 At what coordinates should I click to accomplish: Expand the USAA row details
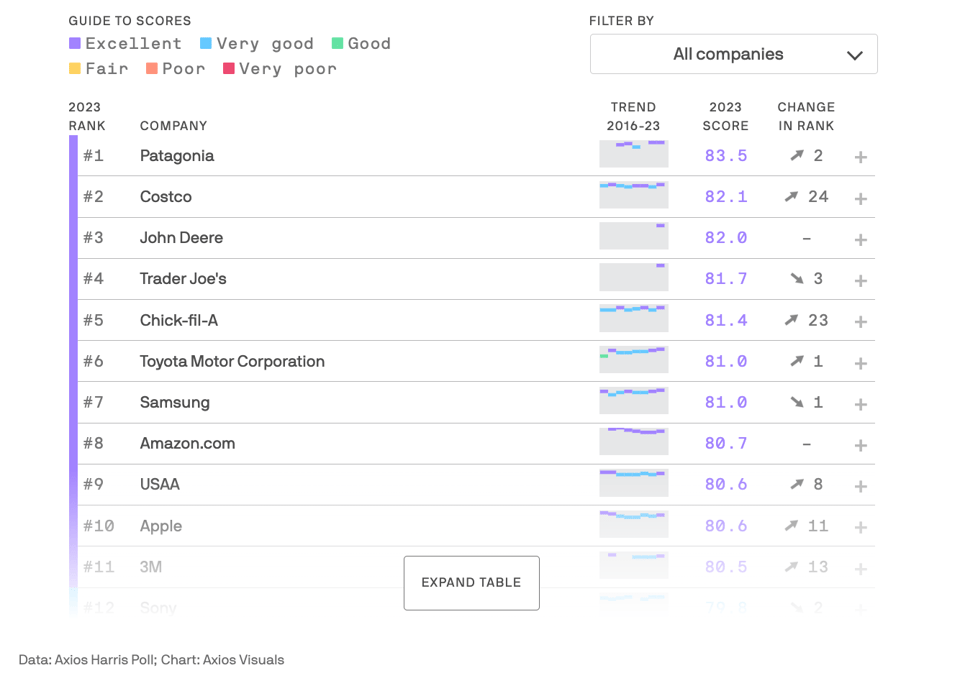click(x=860, y=486)
